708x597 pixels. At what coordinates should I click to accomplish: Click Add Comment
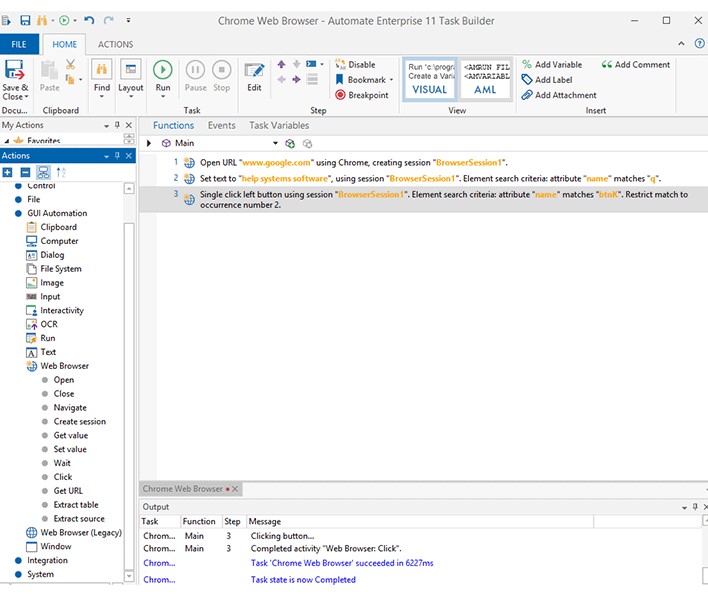tap(636, 65)
